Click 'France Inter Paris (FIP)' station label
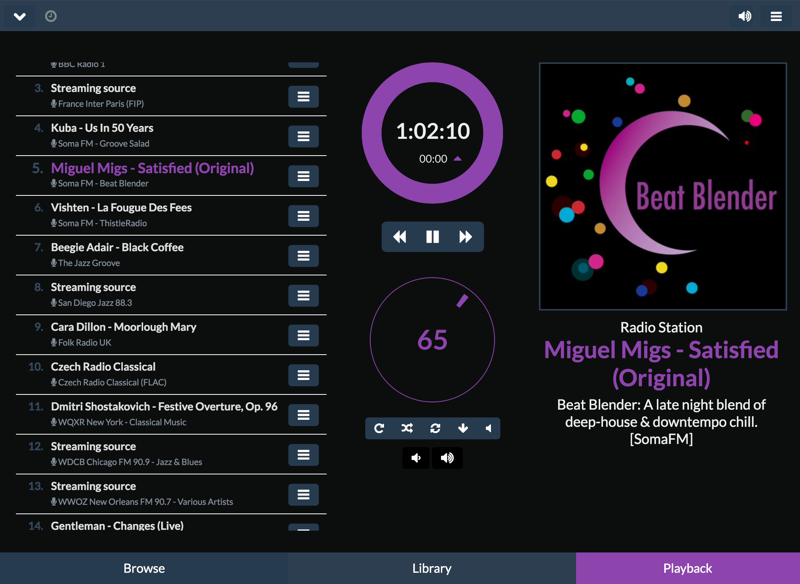 (x=101, y=104)
